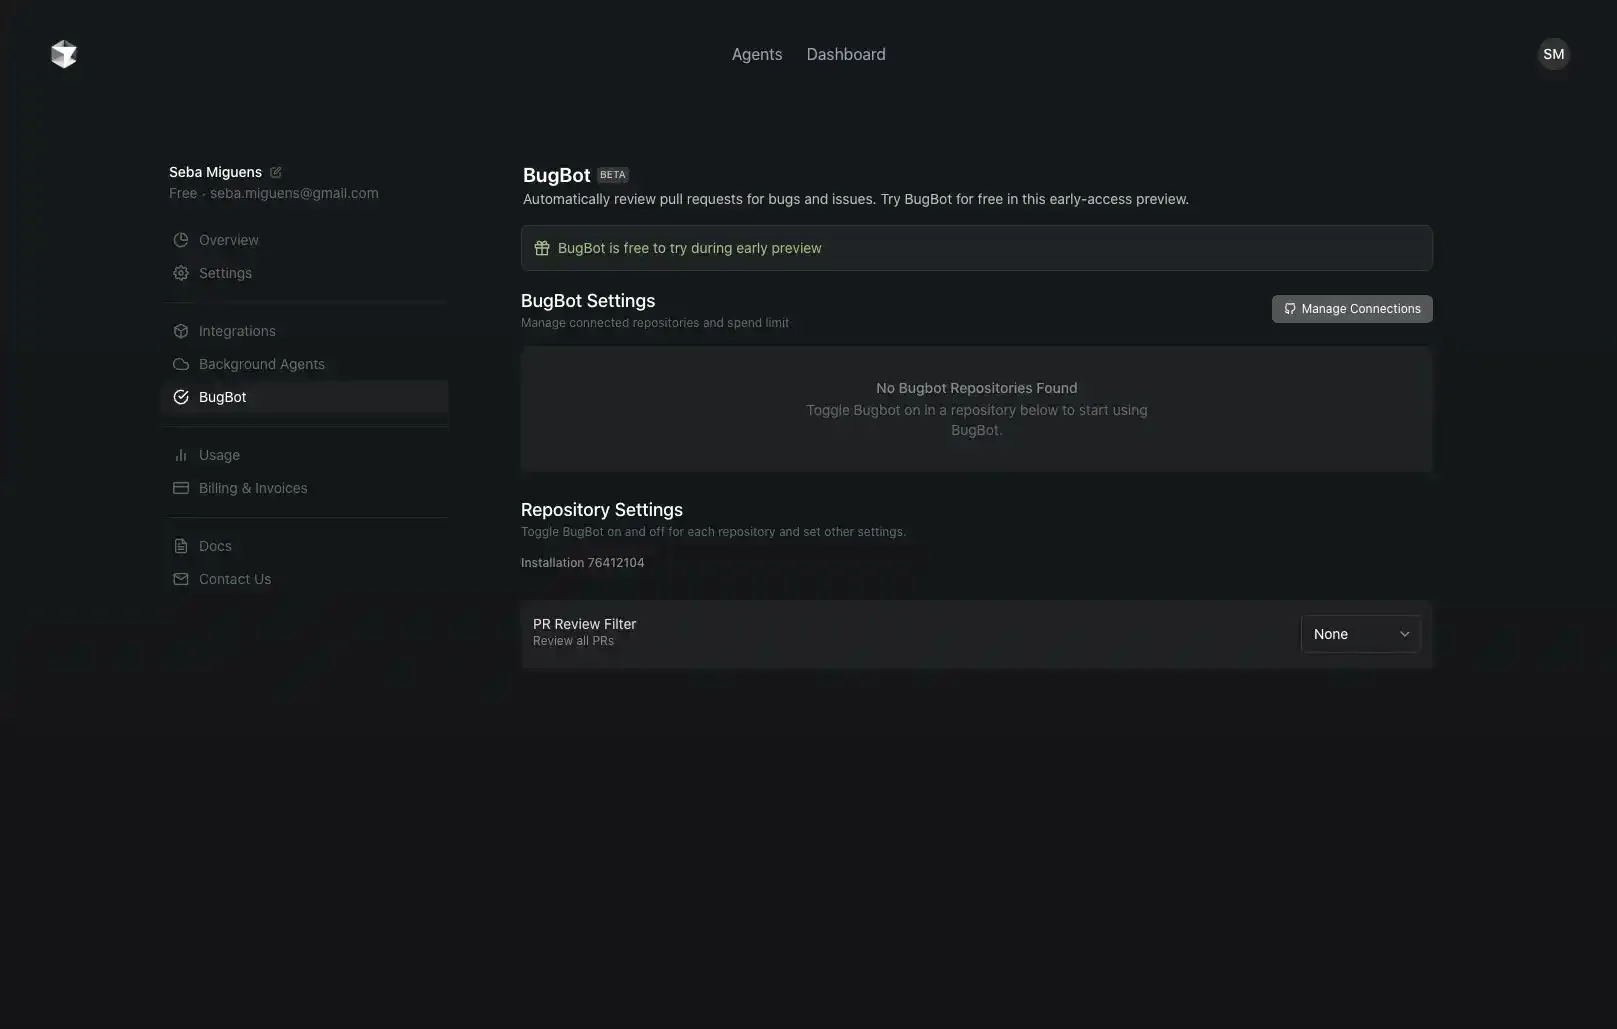The image size is (1617, 1029).
Task: Select the BugBot sidebar item
Action: coord(305,397)
